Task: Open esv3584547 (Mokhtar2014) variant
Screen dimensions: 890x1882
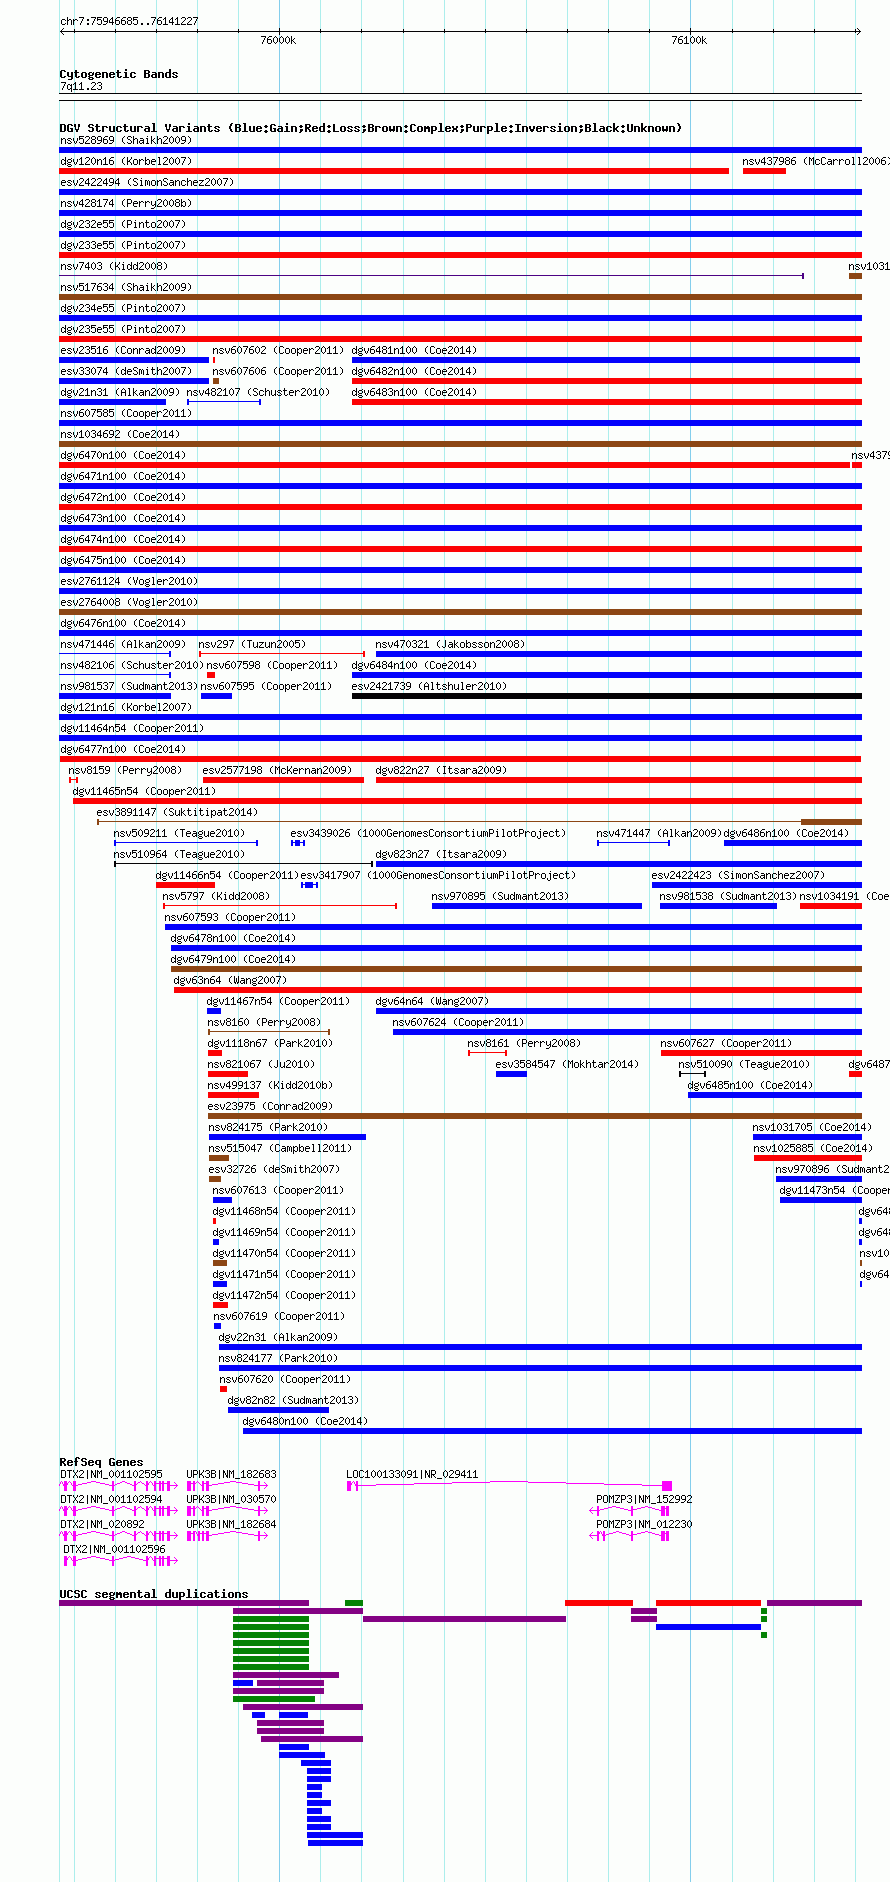Action: click(x=567, y=1064)
